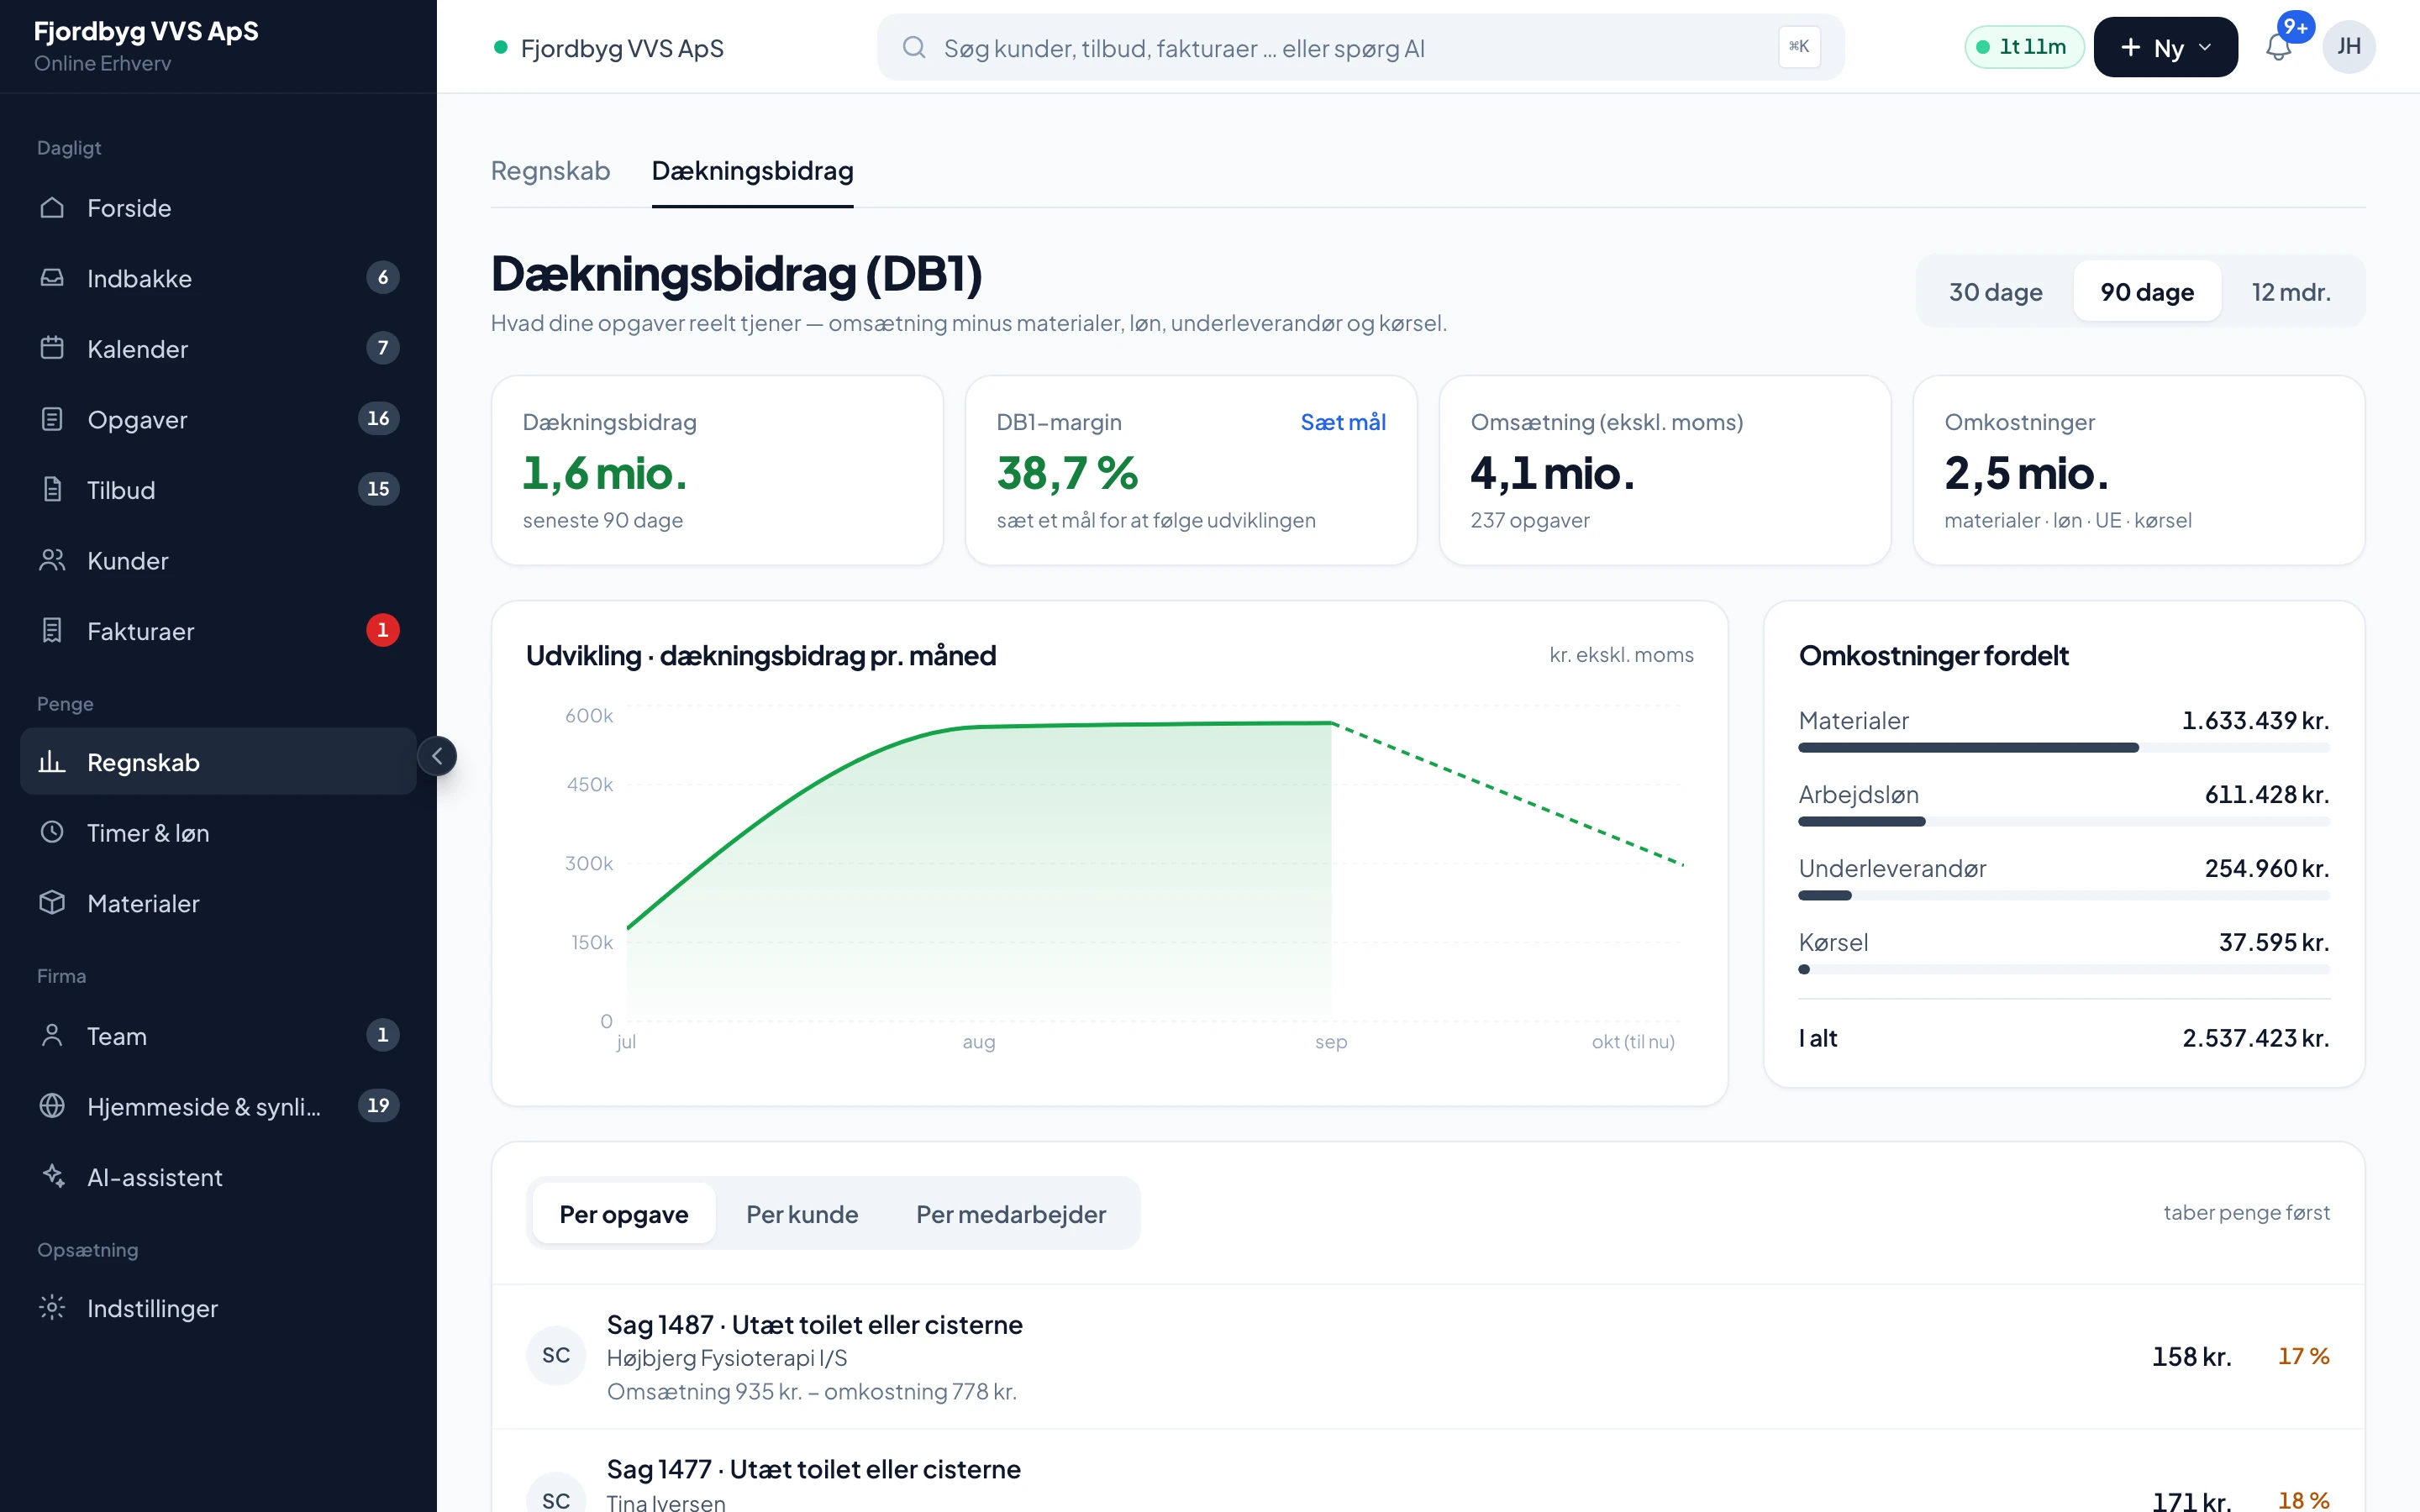Open the Ny dropdown menu

pyautogui.click(x=2165, y=47)
